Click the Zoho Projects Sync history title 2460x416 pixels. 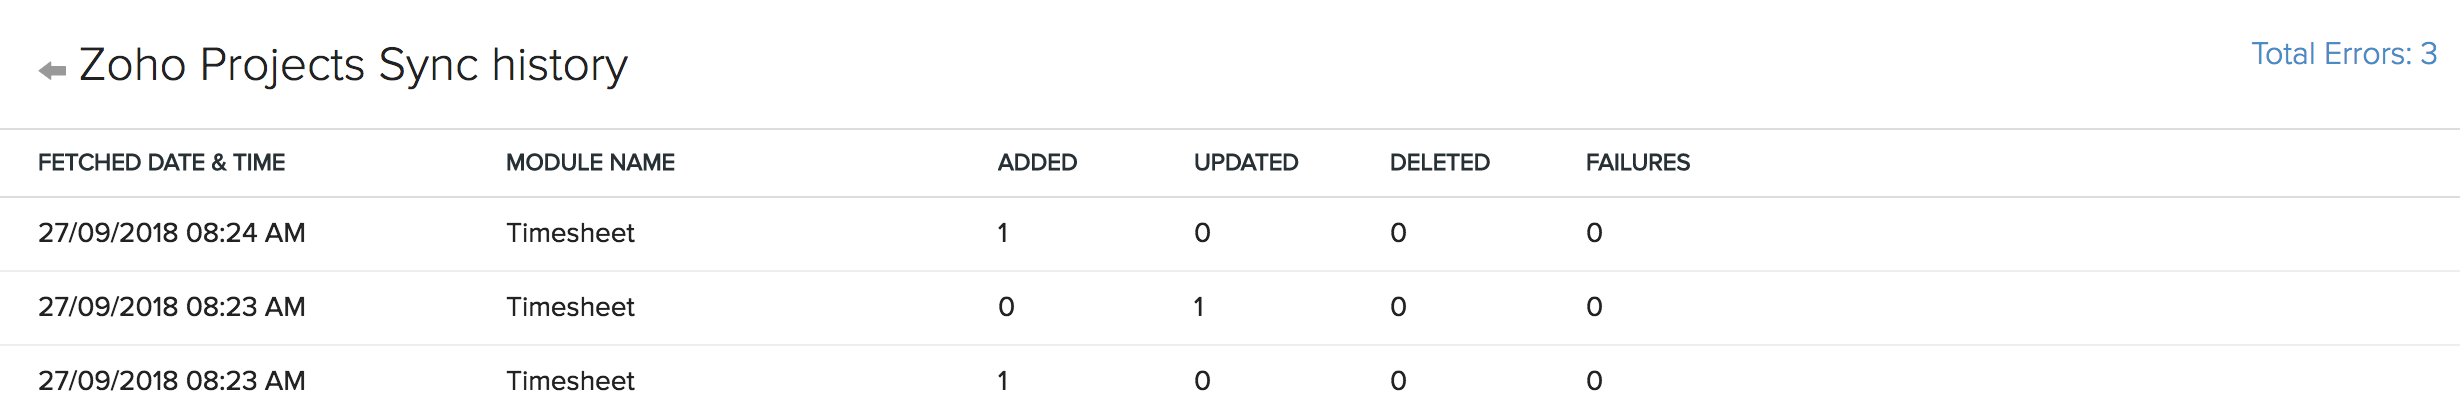353,66
